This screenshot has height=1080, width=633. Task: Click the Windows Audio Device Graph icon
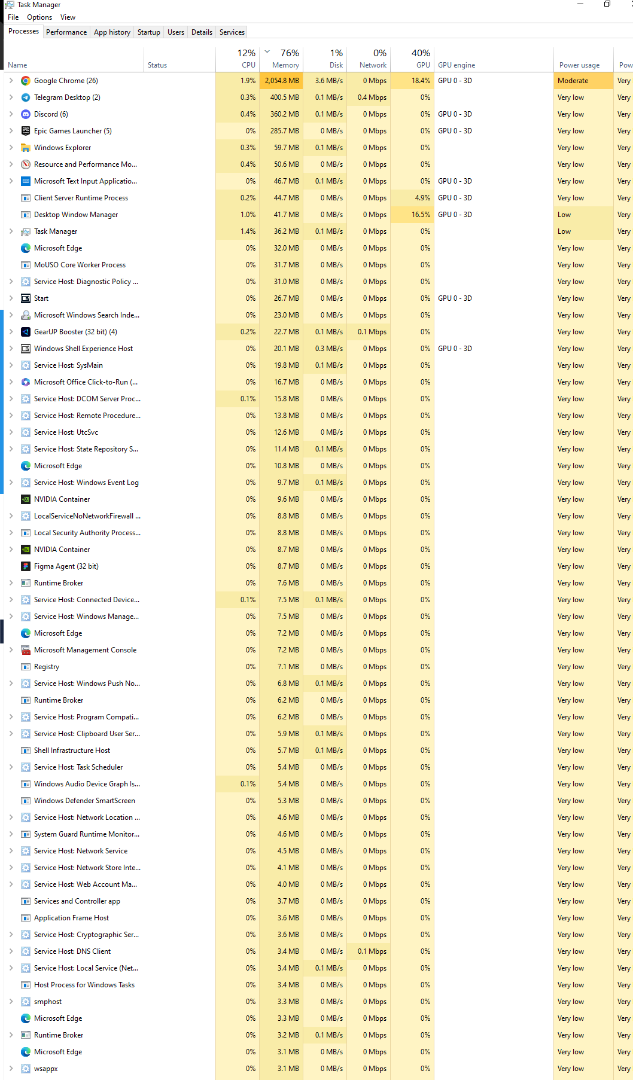(25, 784)
